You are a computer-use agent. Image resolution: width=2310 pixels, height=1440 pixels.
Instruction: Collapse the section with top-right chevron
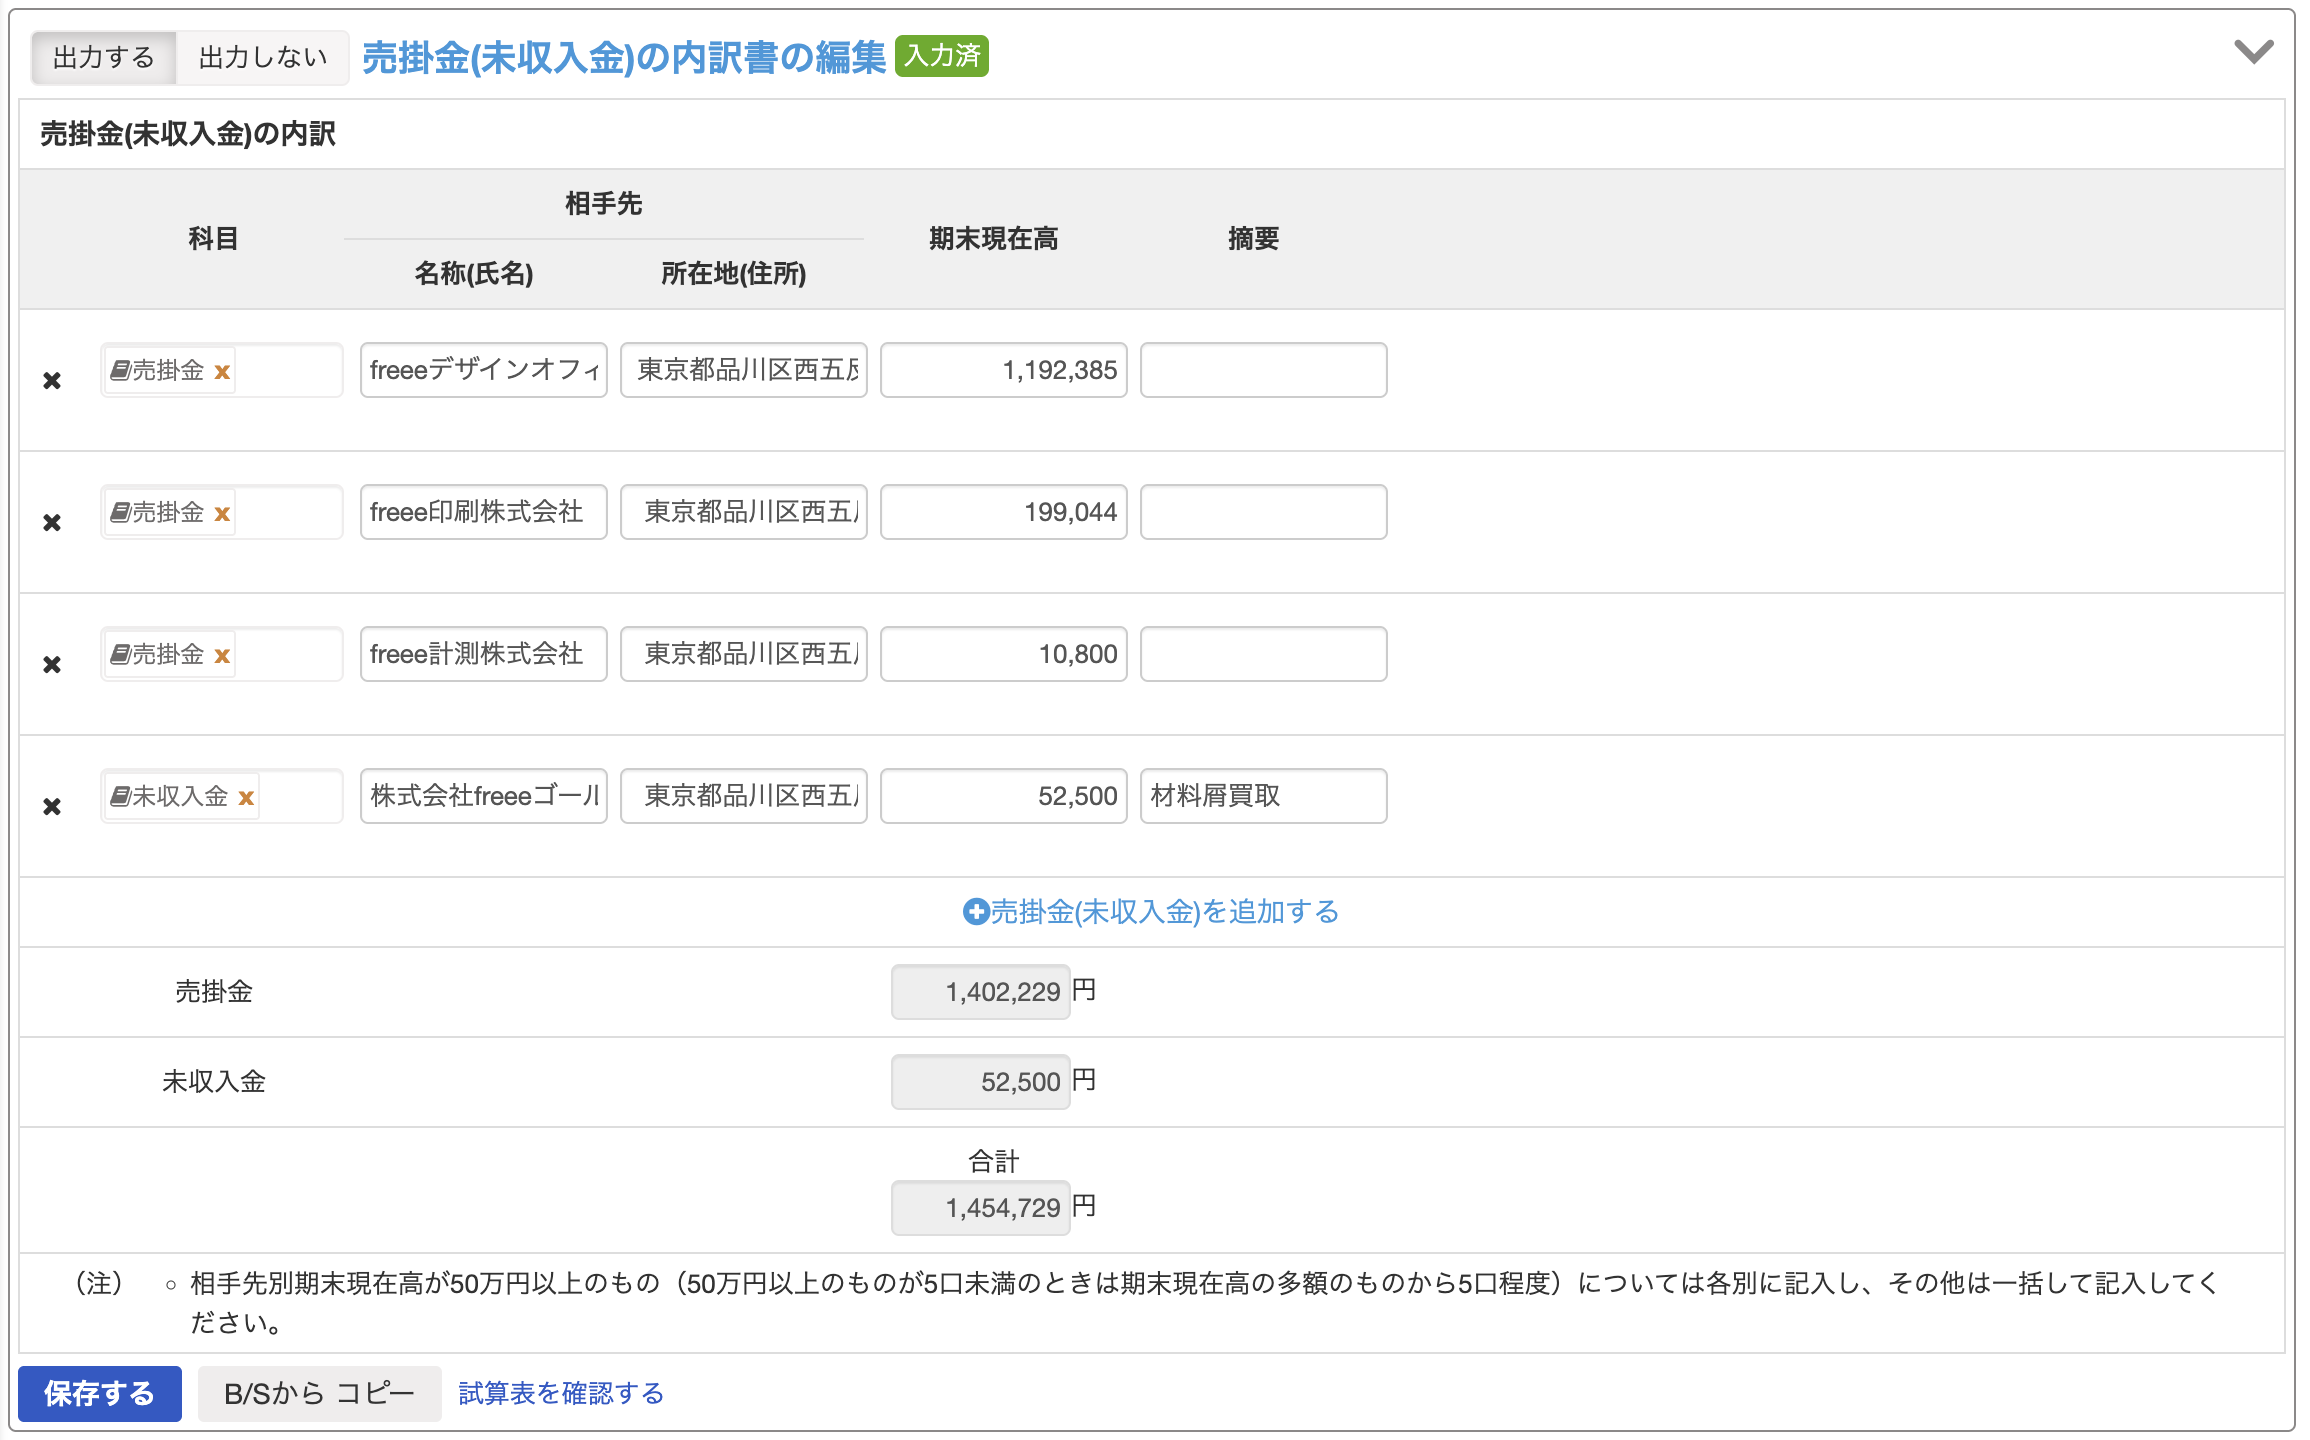click(x=2253, y=52)
